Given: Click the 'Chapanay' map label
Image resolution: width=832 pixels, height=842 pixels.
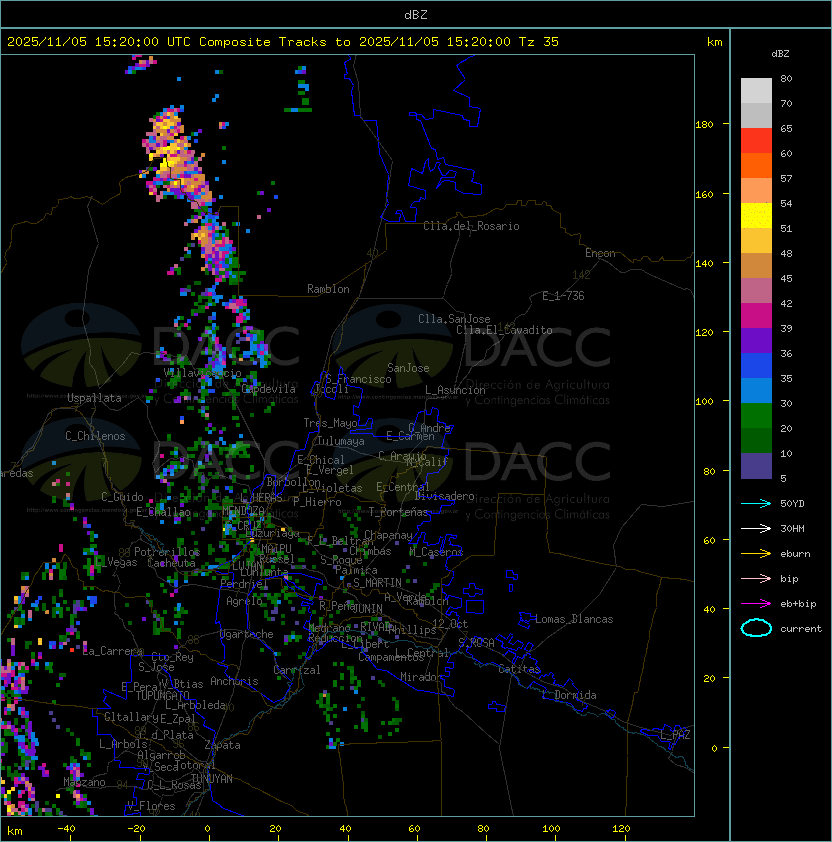Looking at the screenshot, I should [388, 535].
